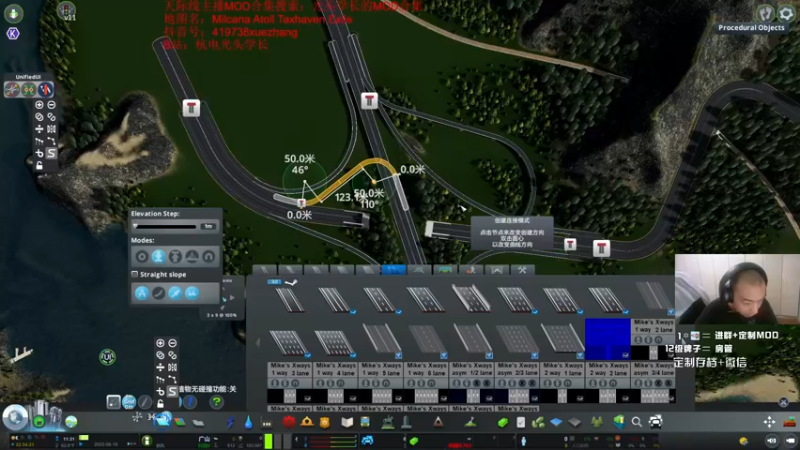This screenshot has height=450, width=800.
Task: Click footprints icon next to settings gear
Action: tap(765, 13)
